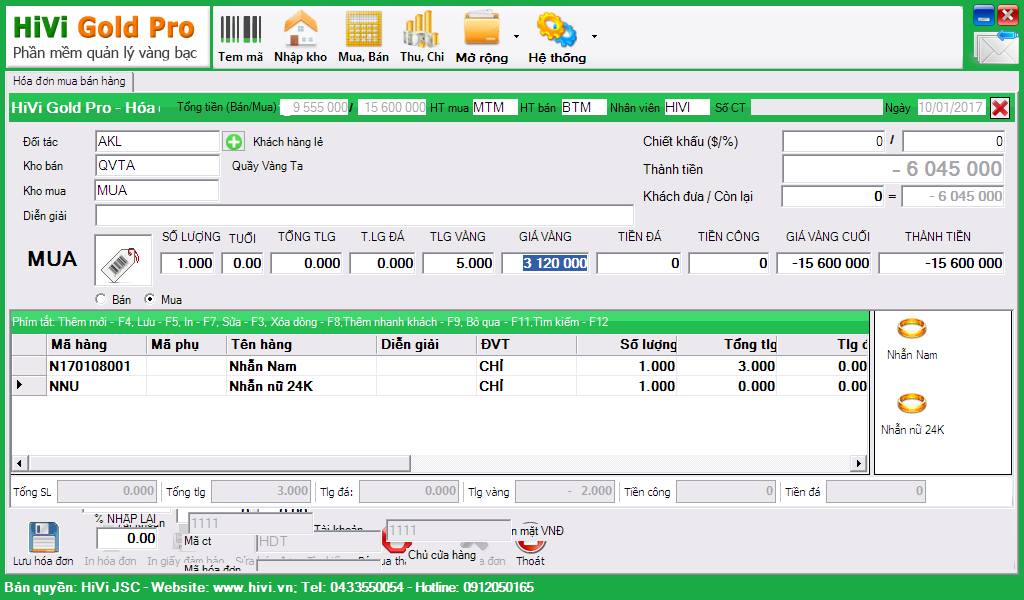Click the barcode tag icon beside MUA
The width and height of the screenshot is (1024, 600).
(x=123, y=263)
